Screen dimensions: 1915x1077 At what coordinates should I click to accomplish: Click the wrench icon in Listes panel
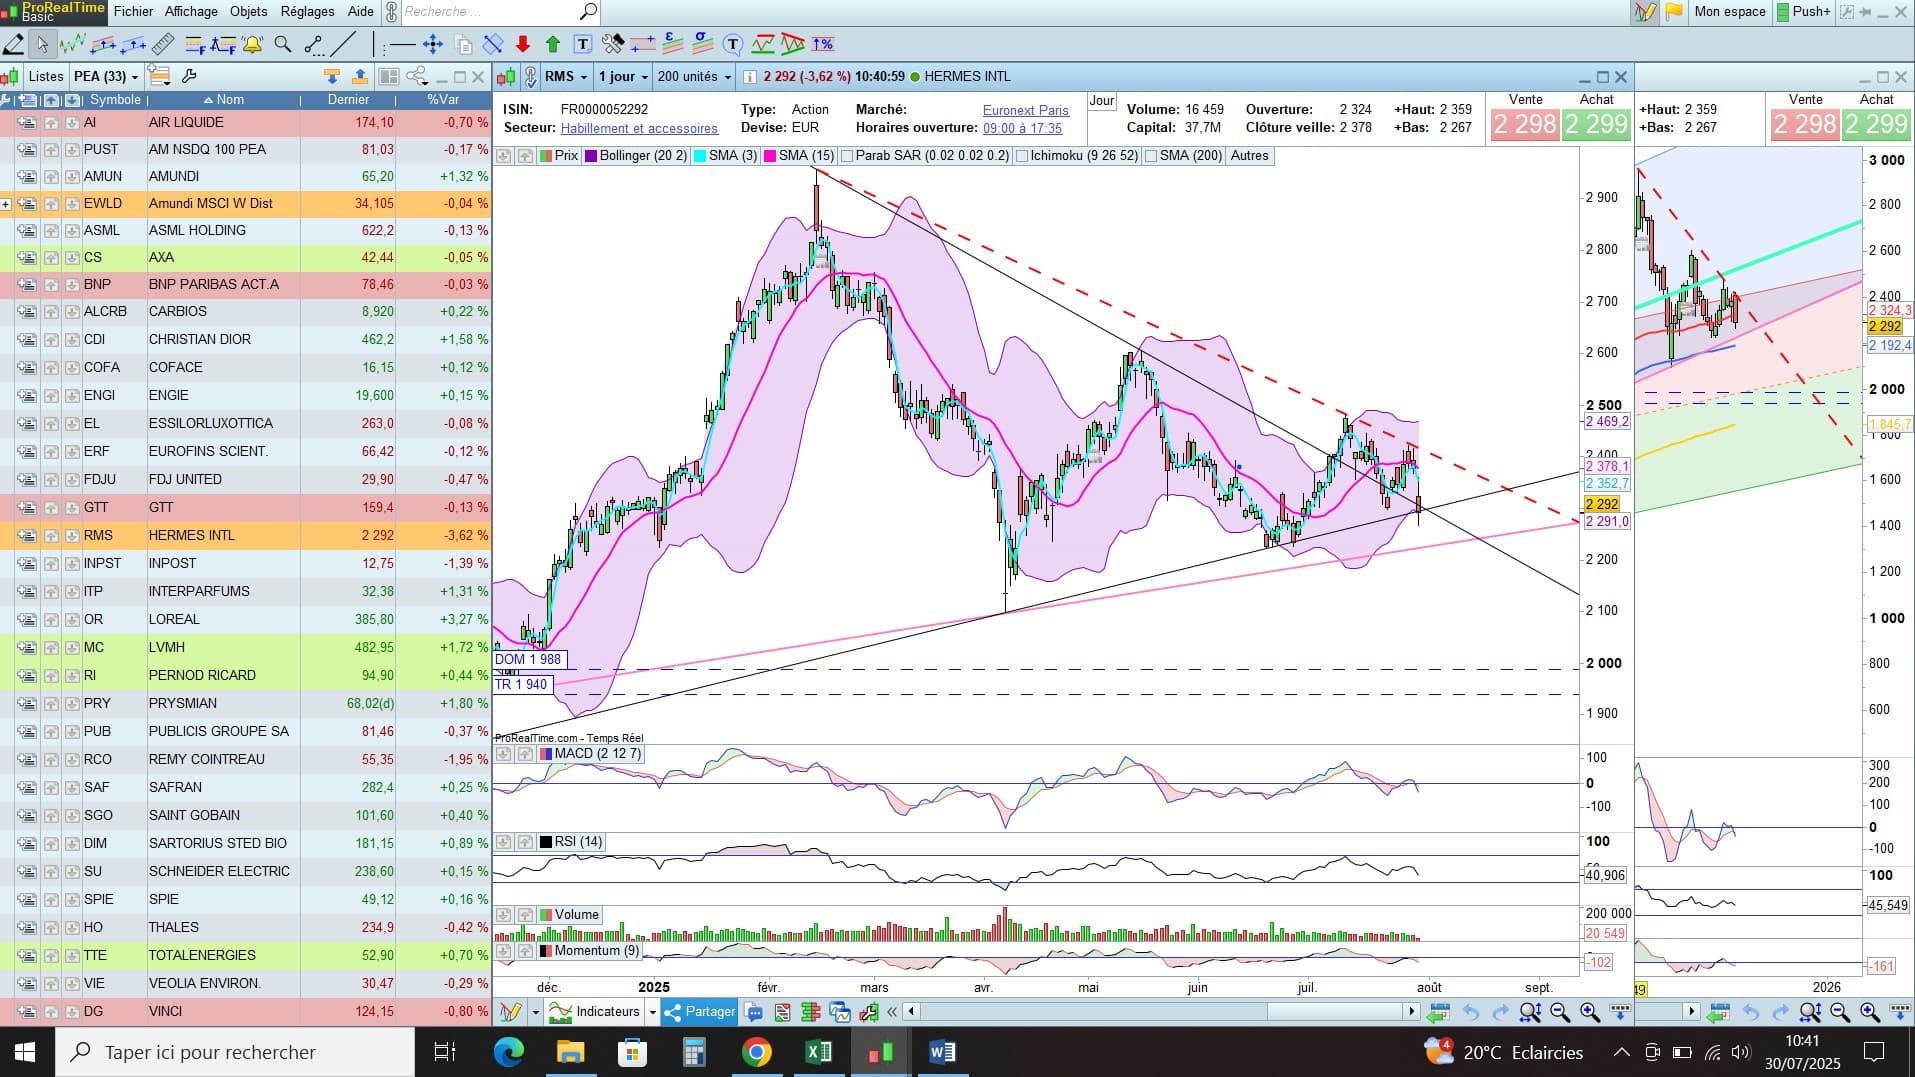(x=189, y=76)
